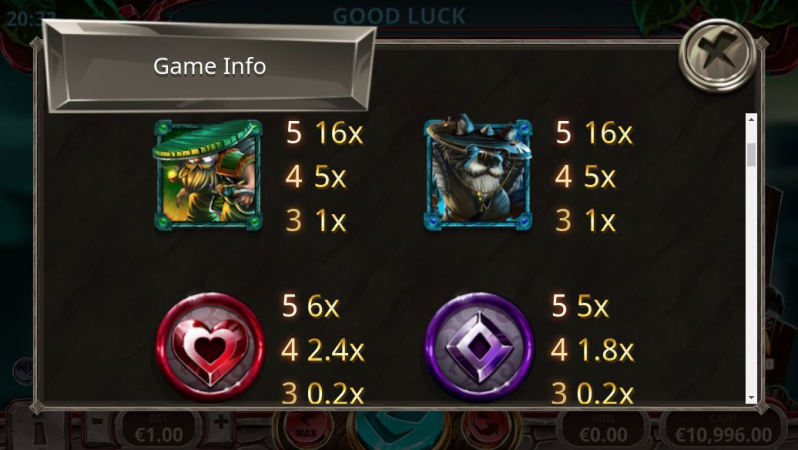Screen dimensions: 798x450
Task: Increase bet with the plus button
Action: click(220, 422)
